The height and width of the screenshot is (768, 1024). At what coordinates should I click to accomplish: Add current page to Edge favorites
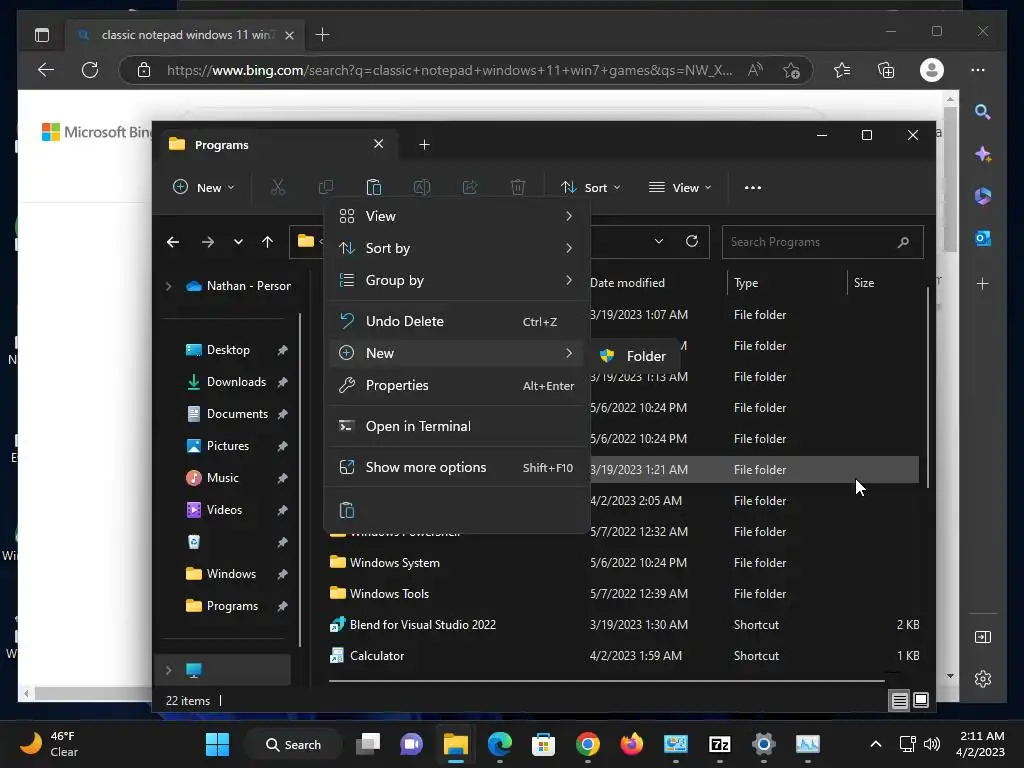coord(792,70)
